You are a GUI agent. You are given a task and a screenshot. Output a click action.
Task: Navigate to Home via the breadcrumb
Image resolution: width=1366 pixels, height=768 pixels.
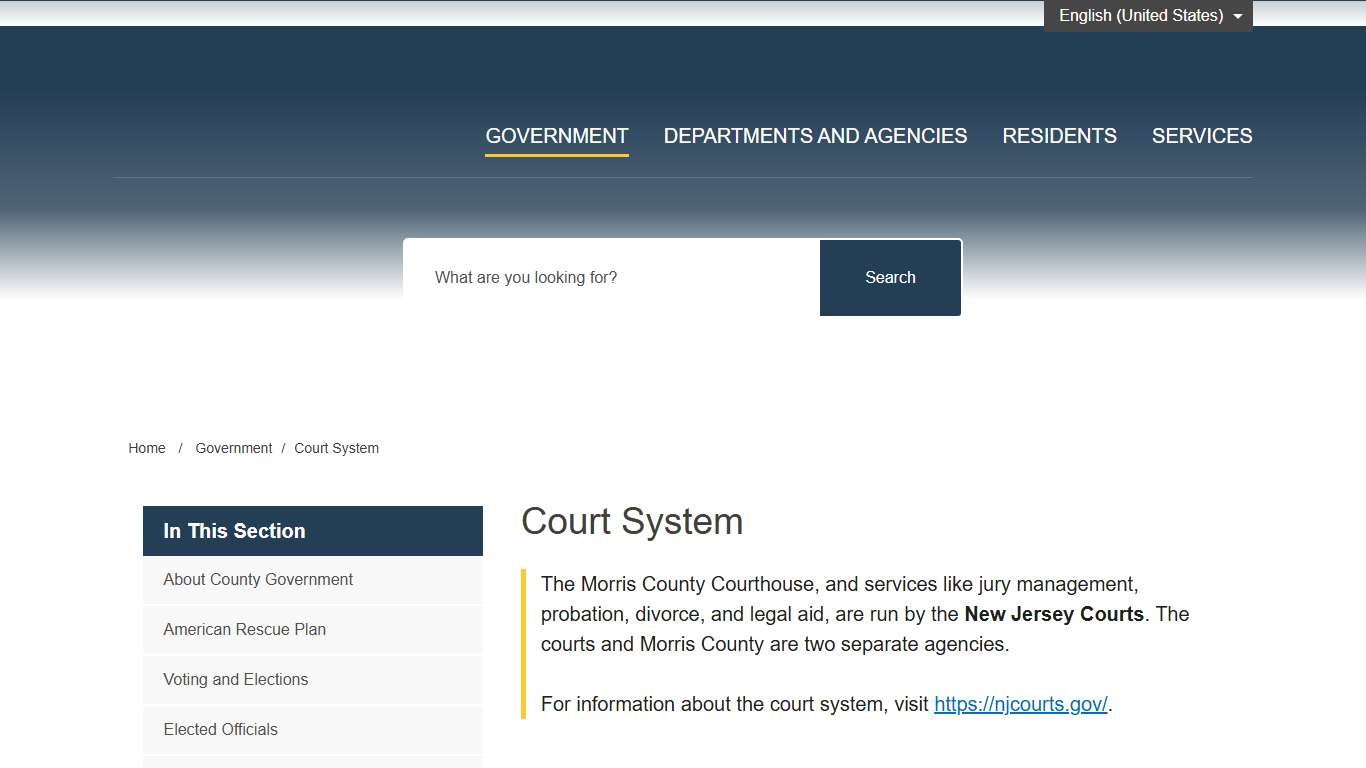(146, 448)
